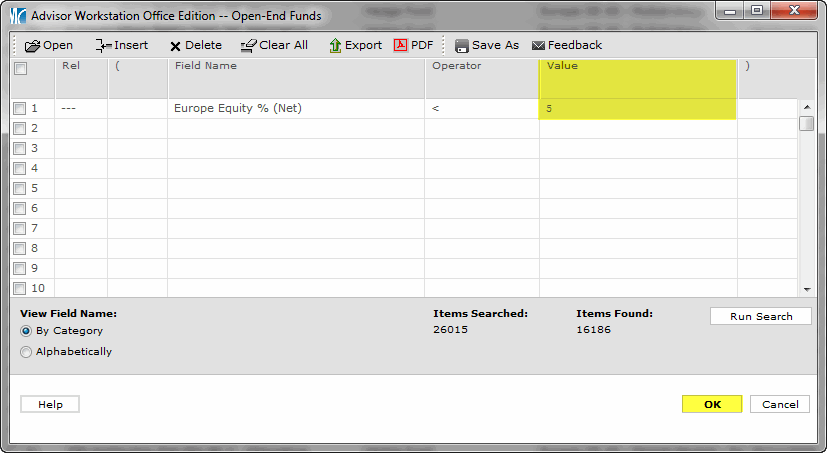Edit the Value field containing 5

click(x=637, y=108)
